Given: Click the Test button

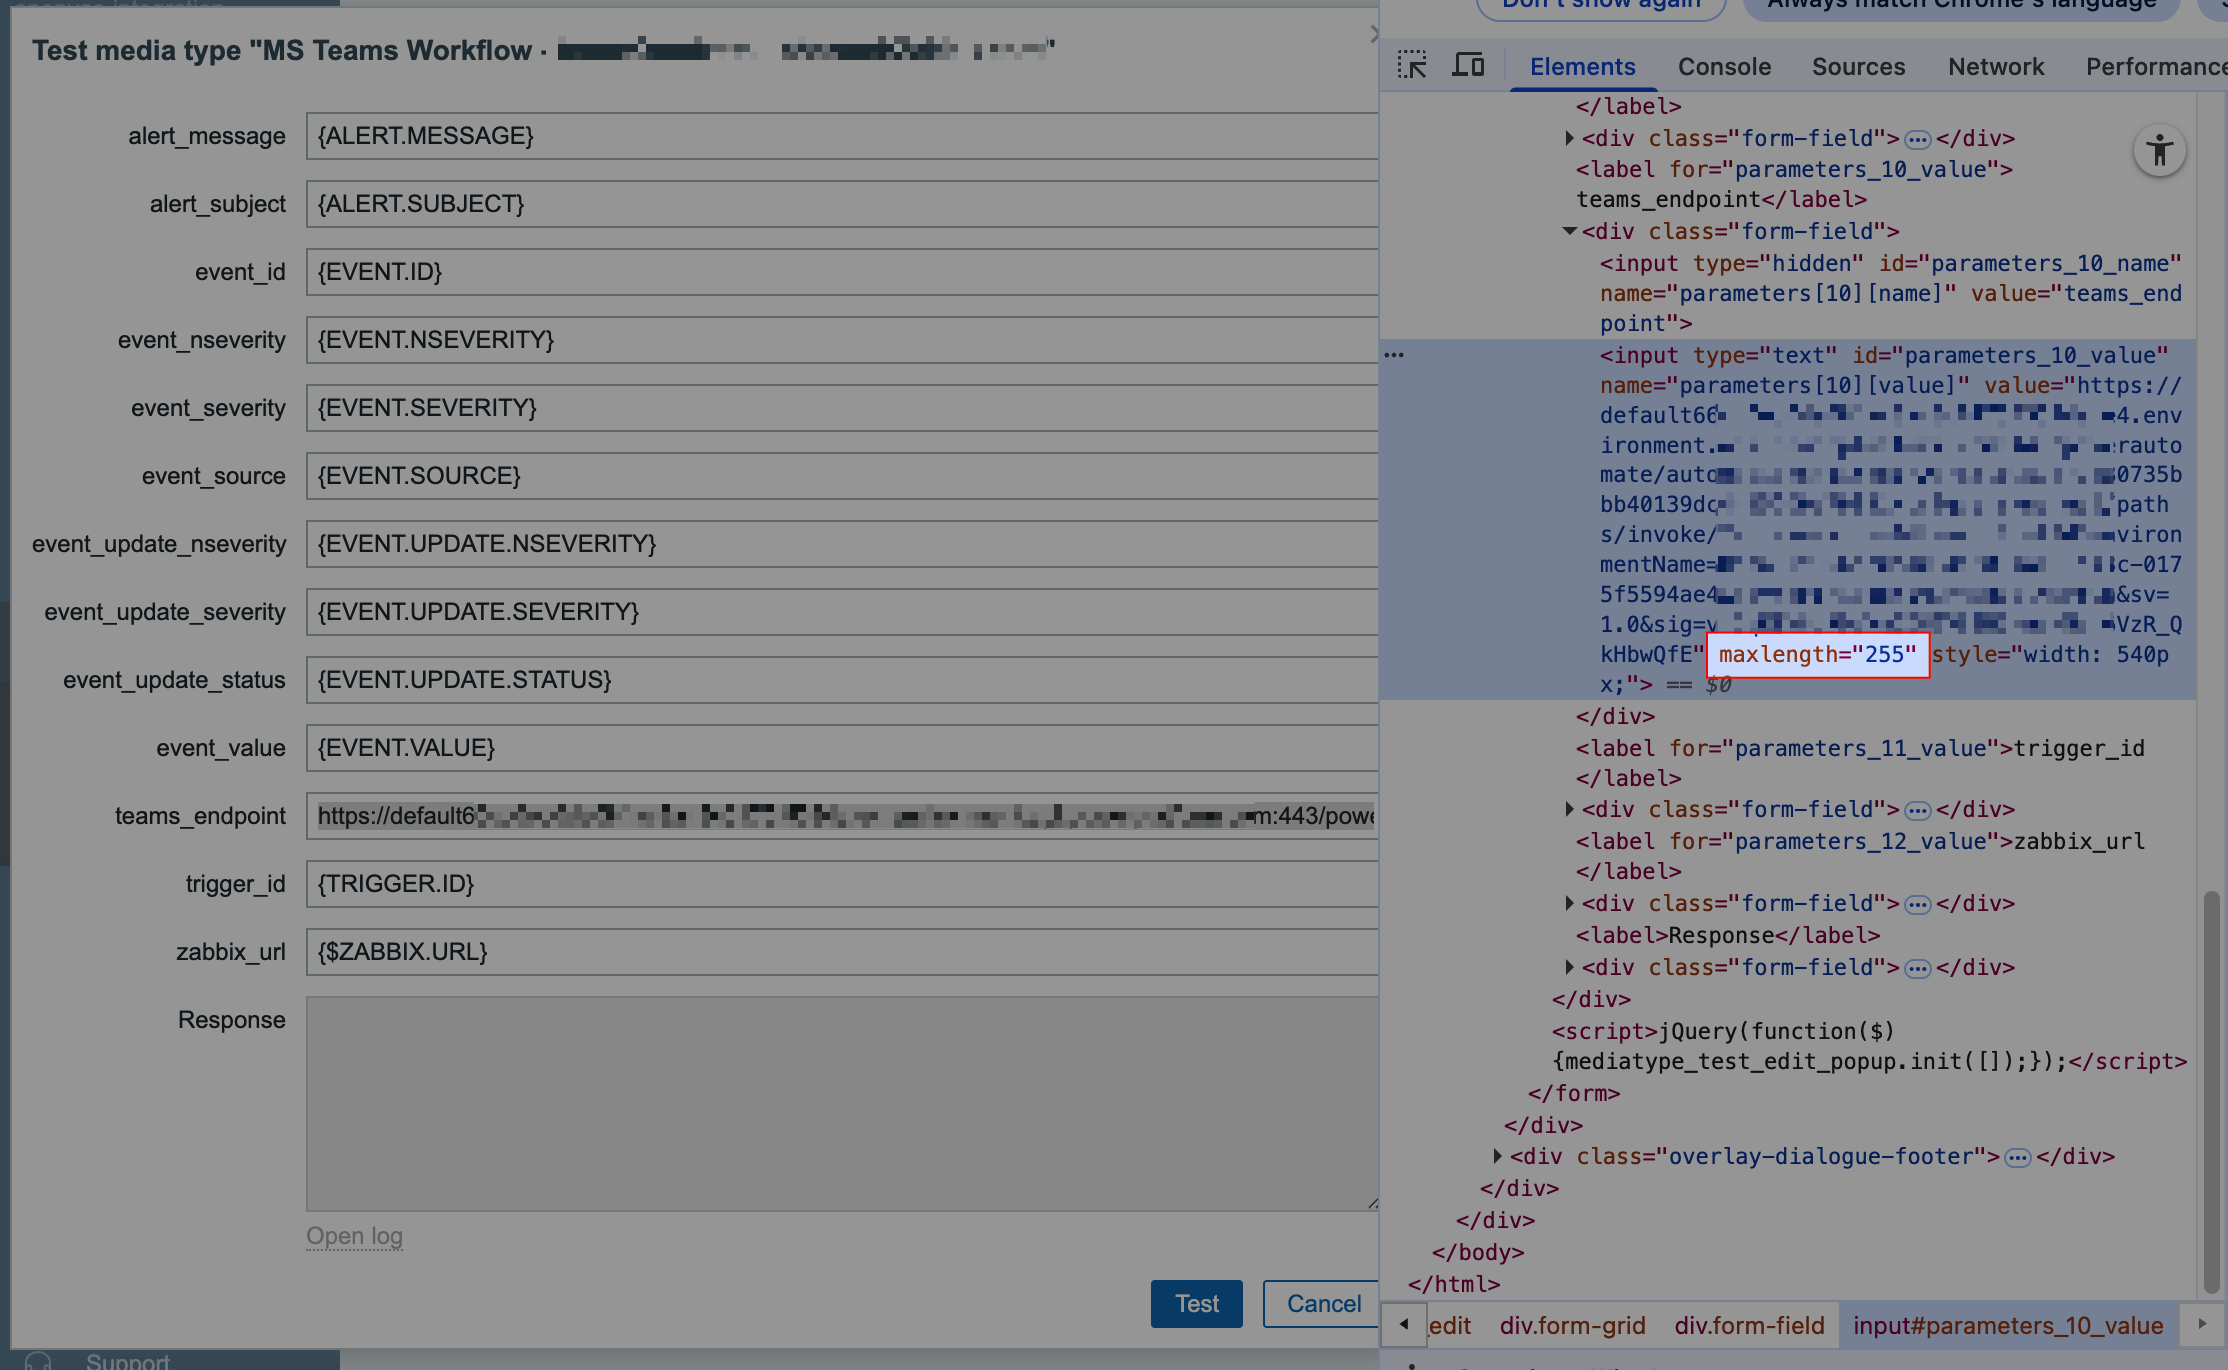Looking at the screenshot, I should pyautogui.click(x=1196, y=1304).
